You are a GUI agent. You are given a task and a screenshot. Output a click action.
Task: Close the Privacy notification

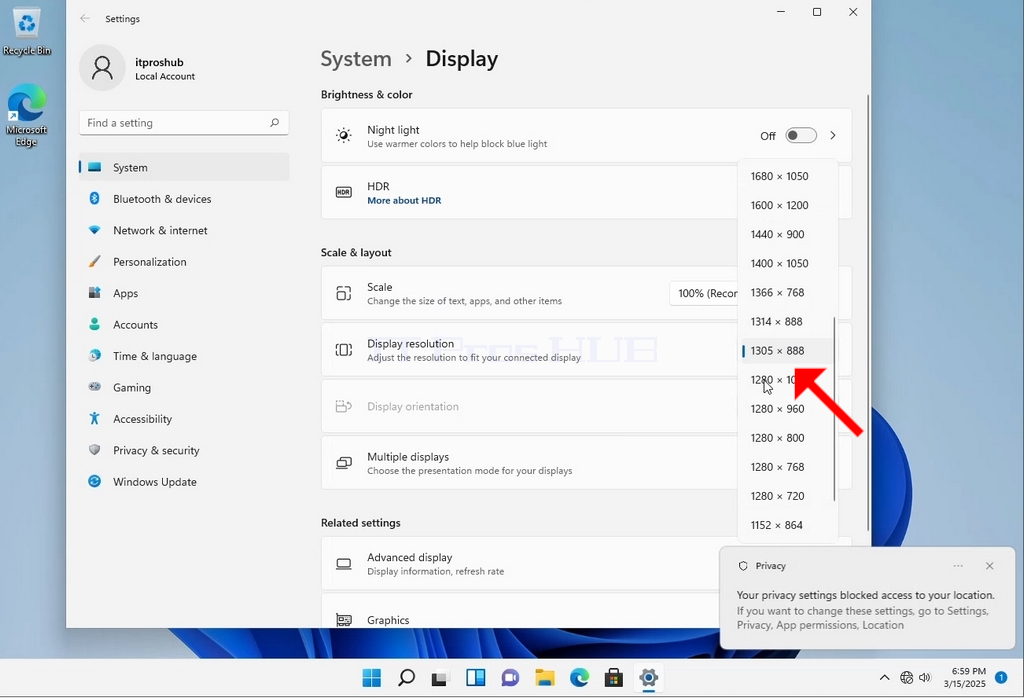pos(989,566)
